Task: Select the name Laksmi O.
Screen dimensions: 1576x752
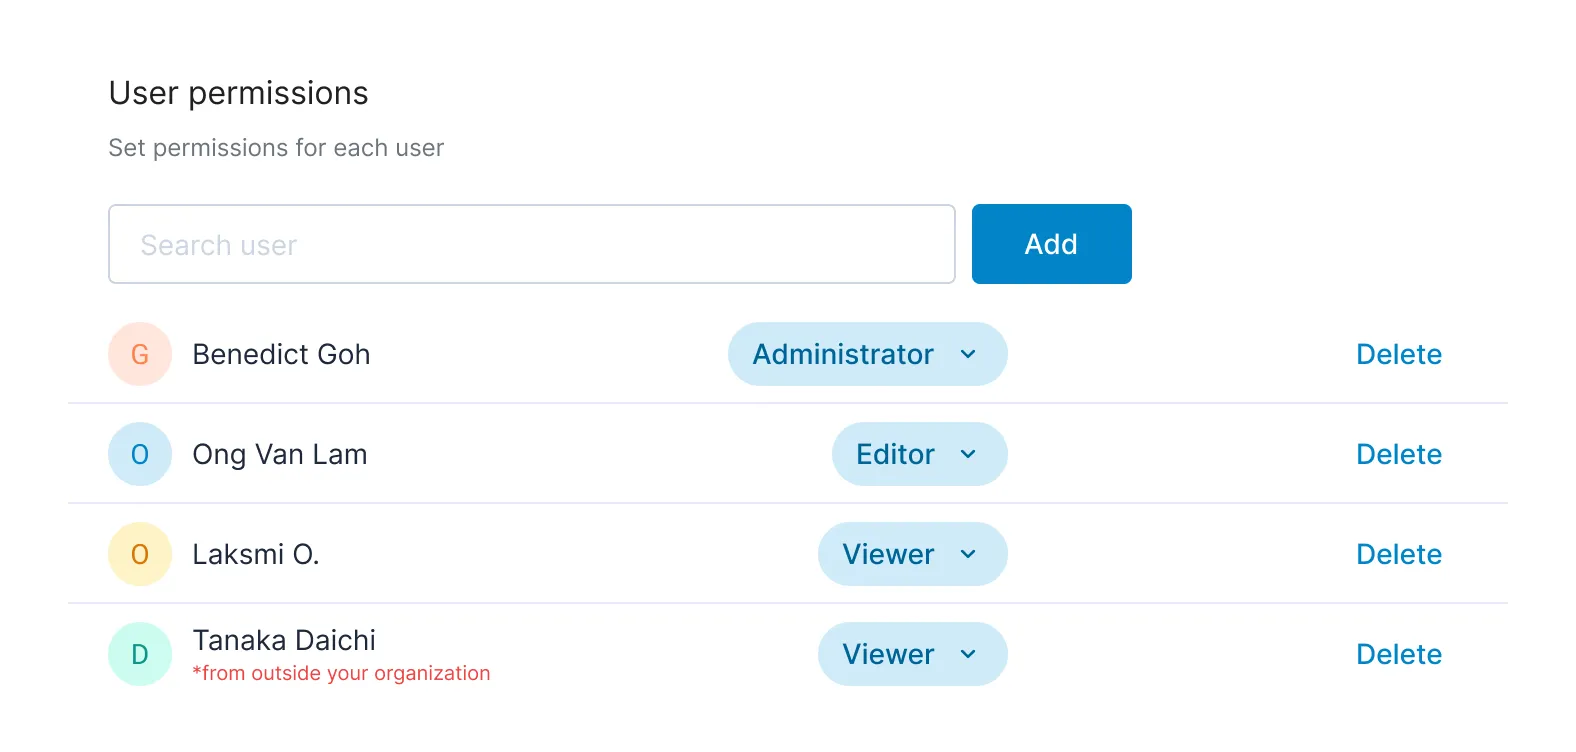Action: click(256, 554)
